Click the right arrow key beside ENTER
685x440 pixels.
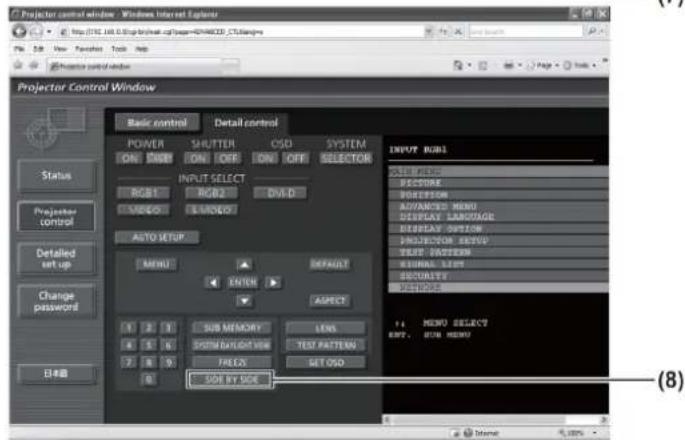tap(273, 283)
